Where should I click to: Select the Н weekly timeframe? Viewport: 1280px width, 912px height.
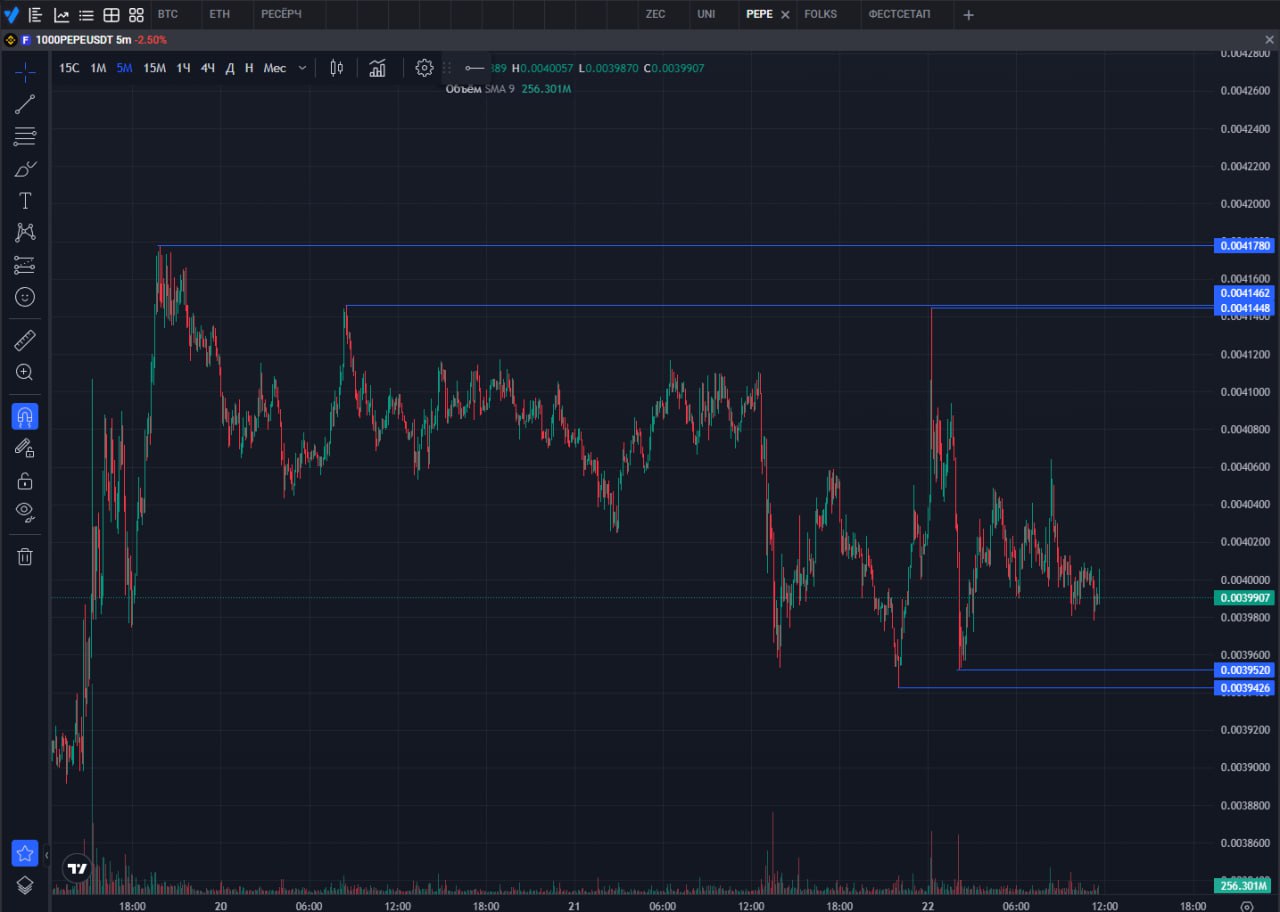click(249, 68)
